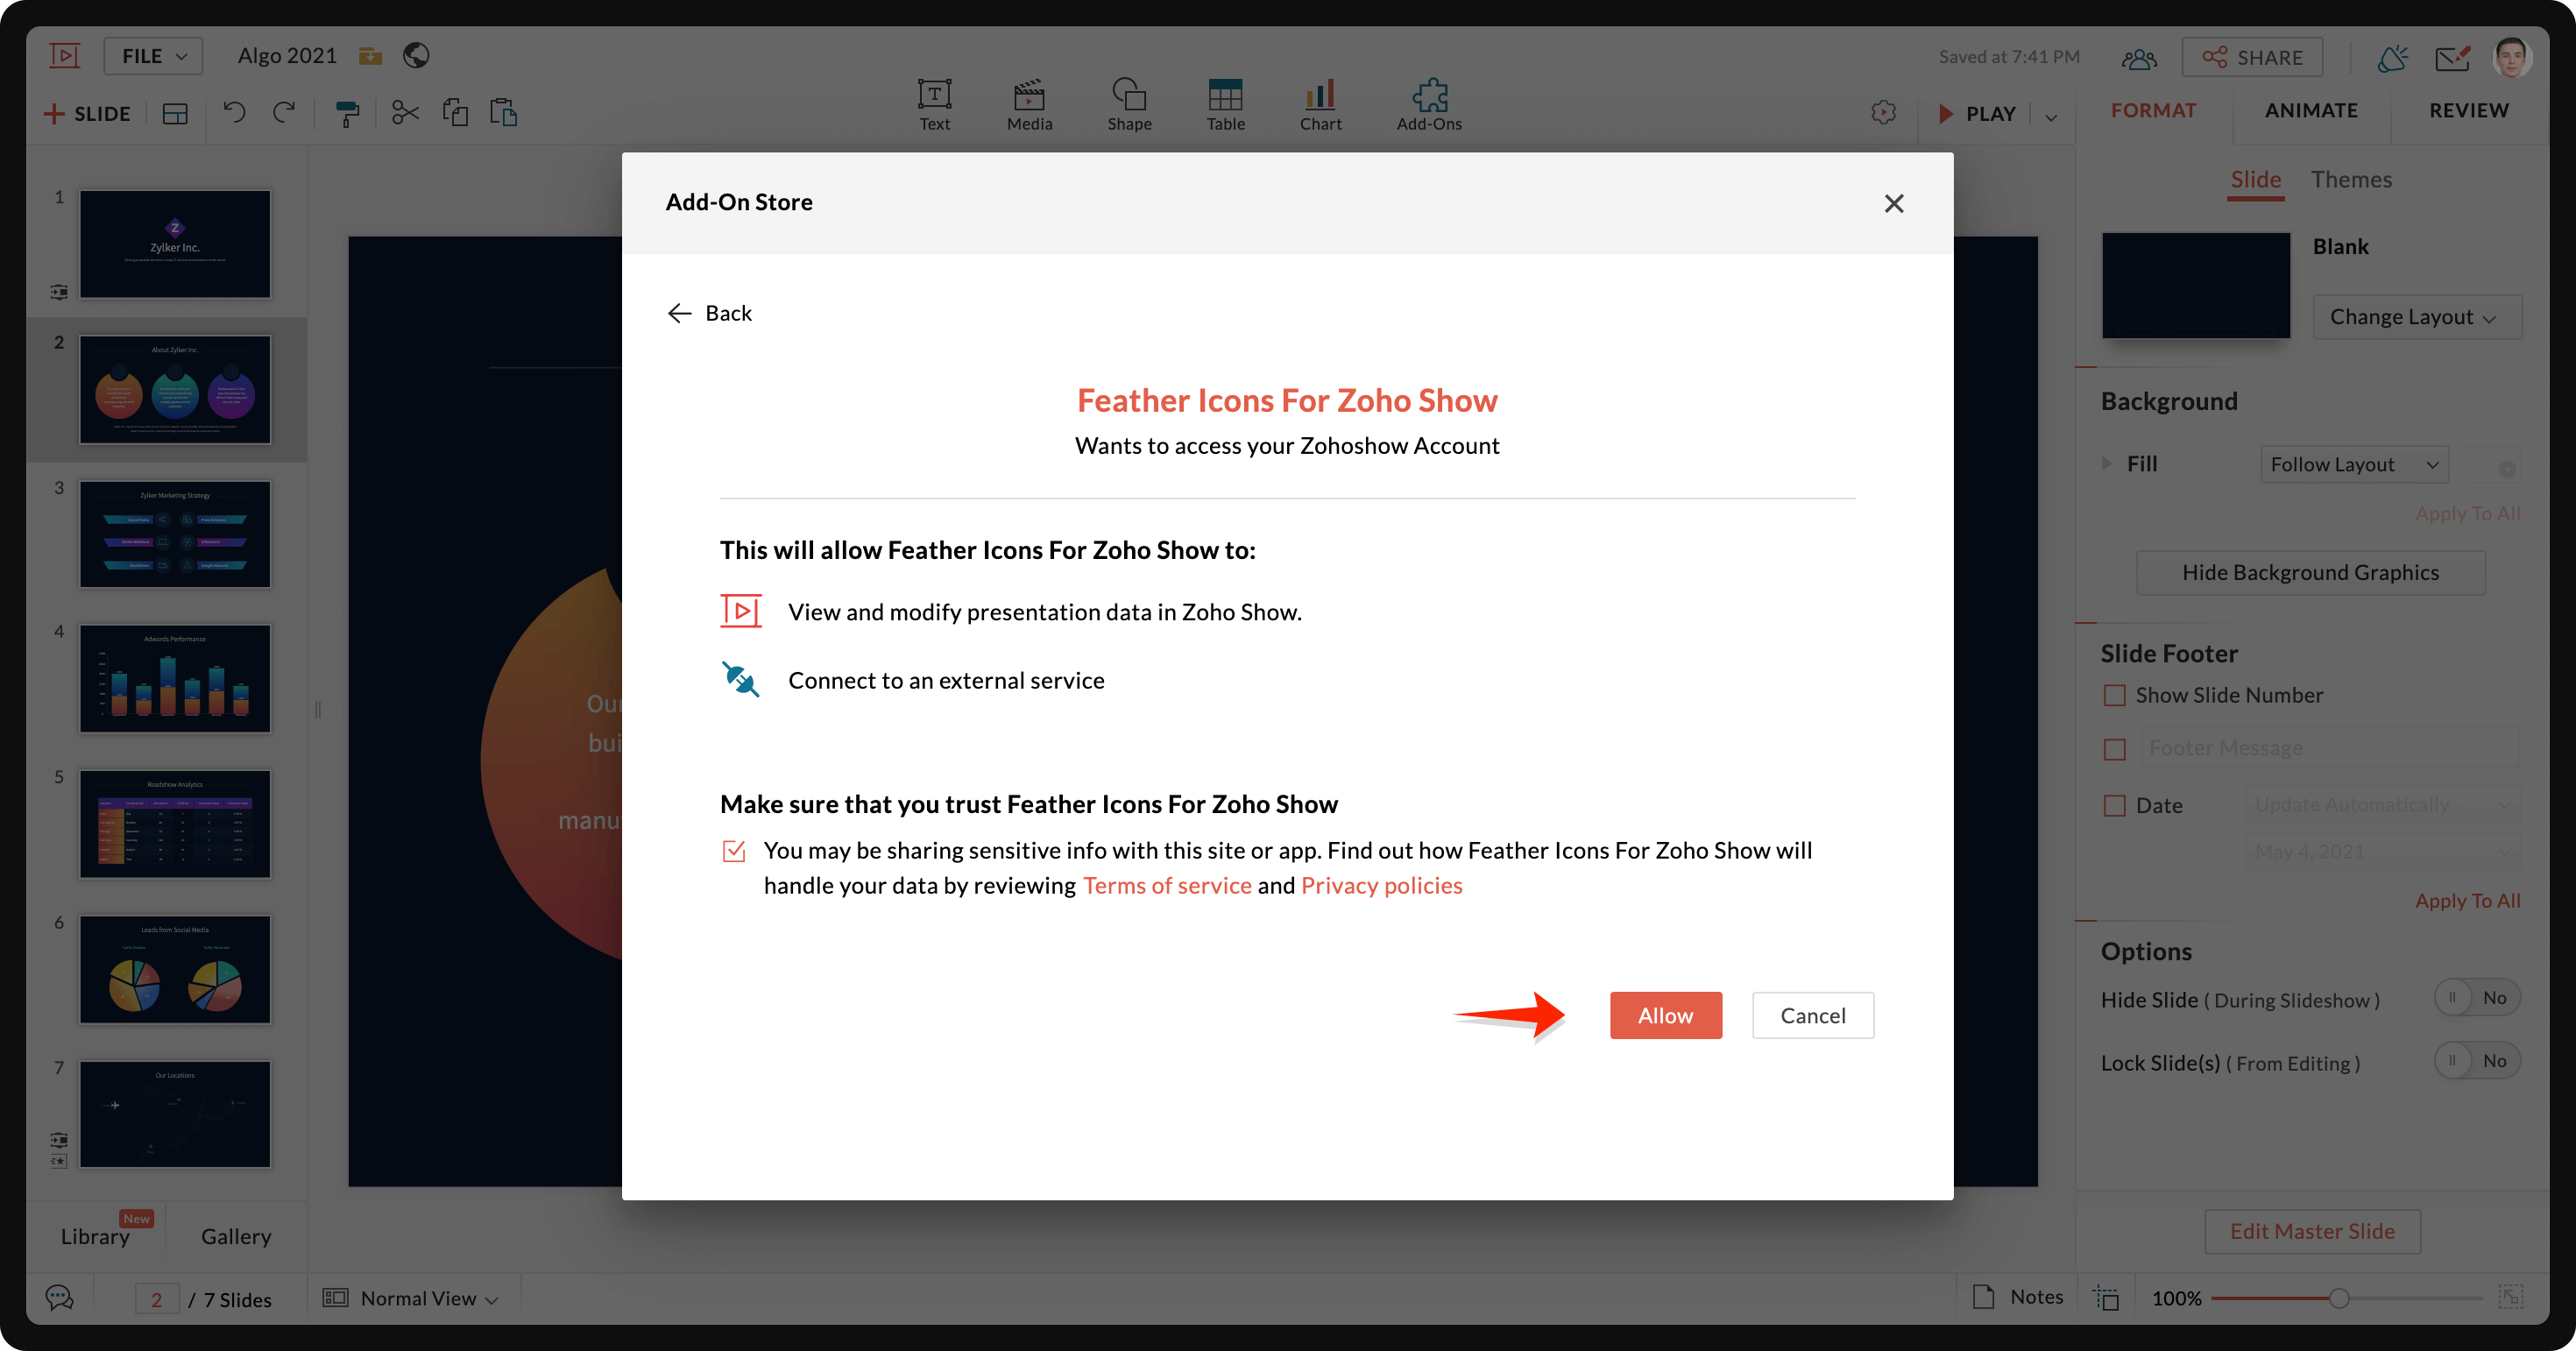Open the Normal View dropdown
The height and width of the screenshot is (1351, 2576).
click(x=418, y=1298)
